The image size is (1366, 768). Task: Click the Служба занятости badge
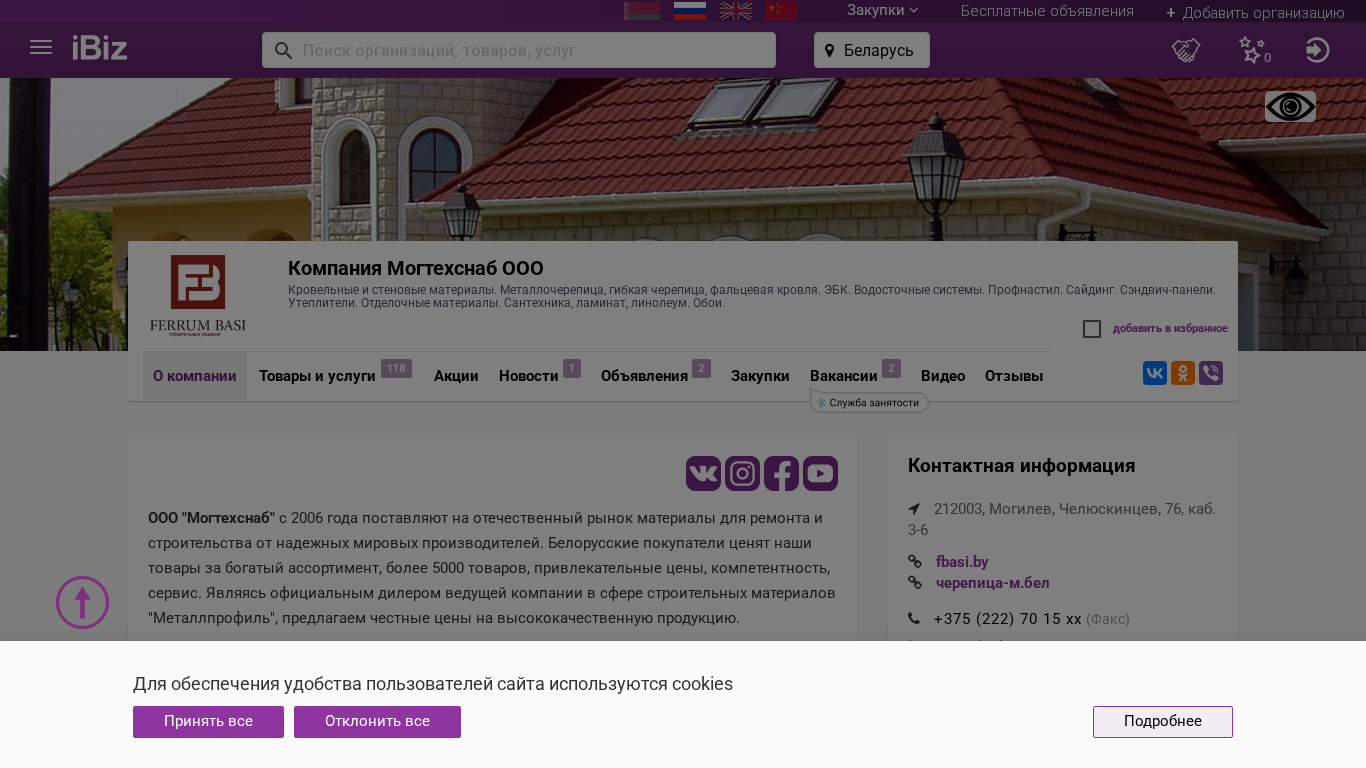(x=869, y=402)
